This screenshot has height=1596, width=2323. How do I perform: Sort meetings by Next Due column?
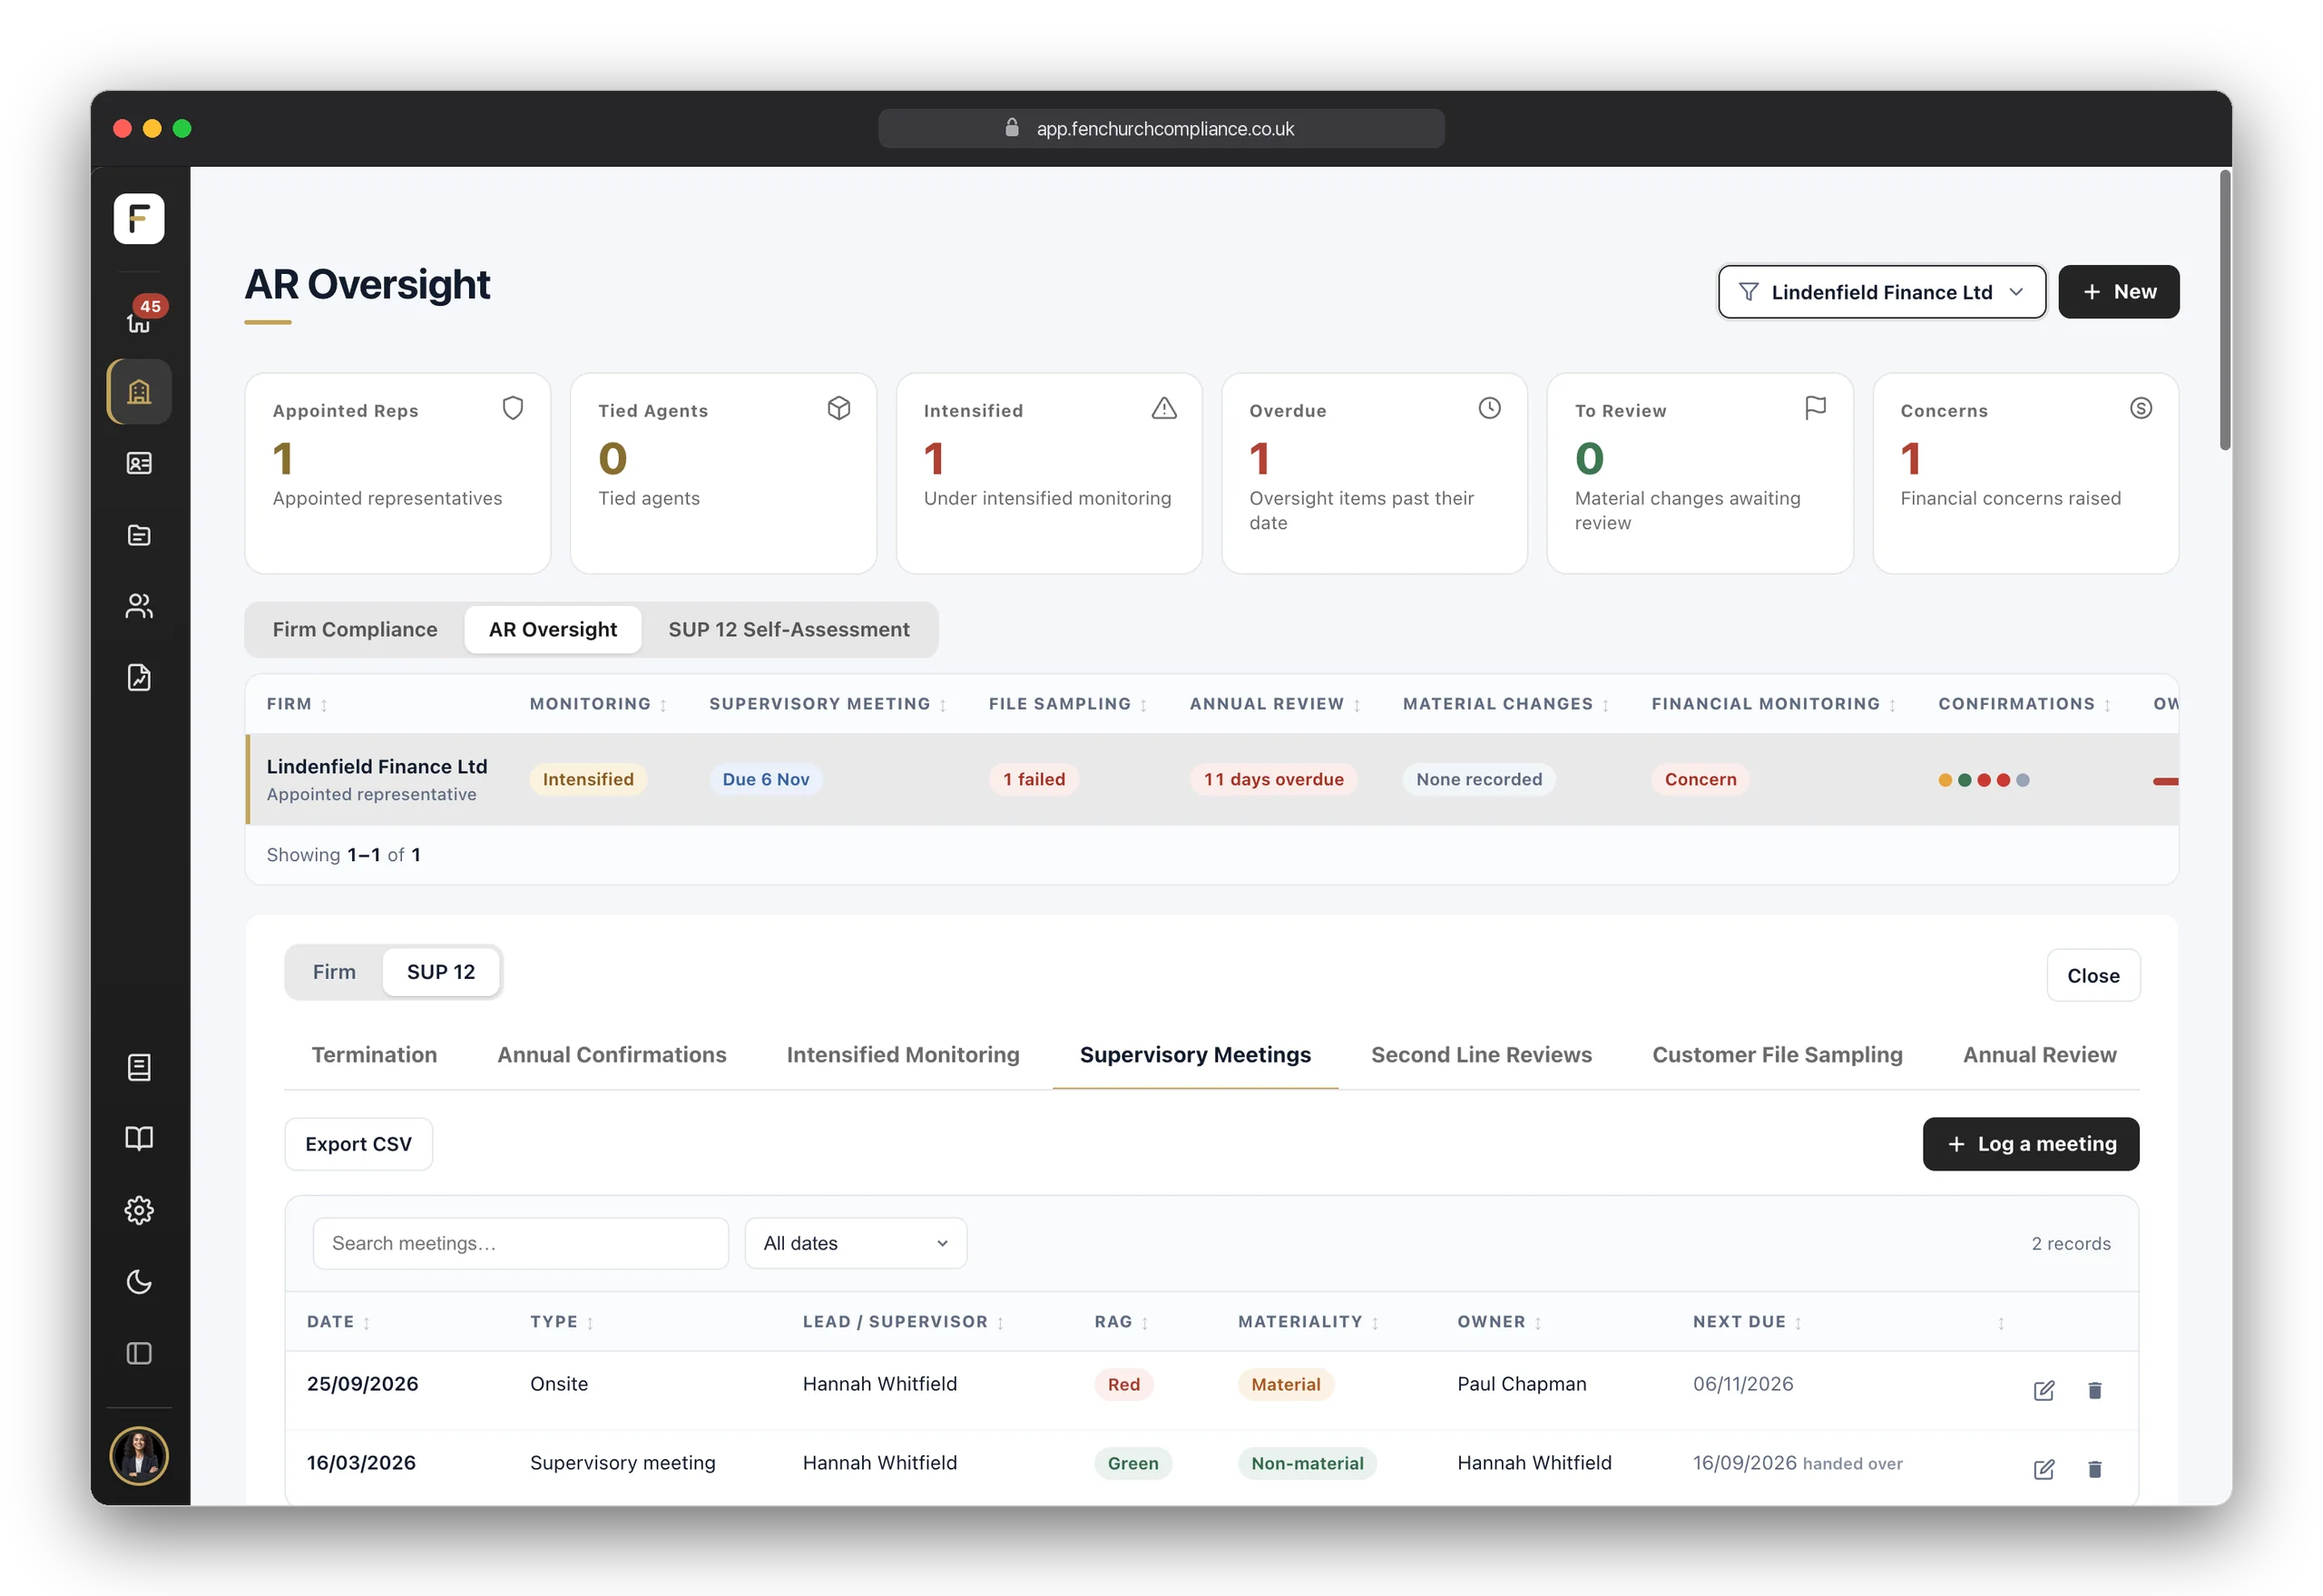tap(1747, 1322)
